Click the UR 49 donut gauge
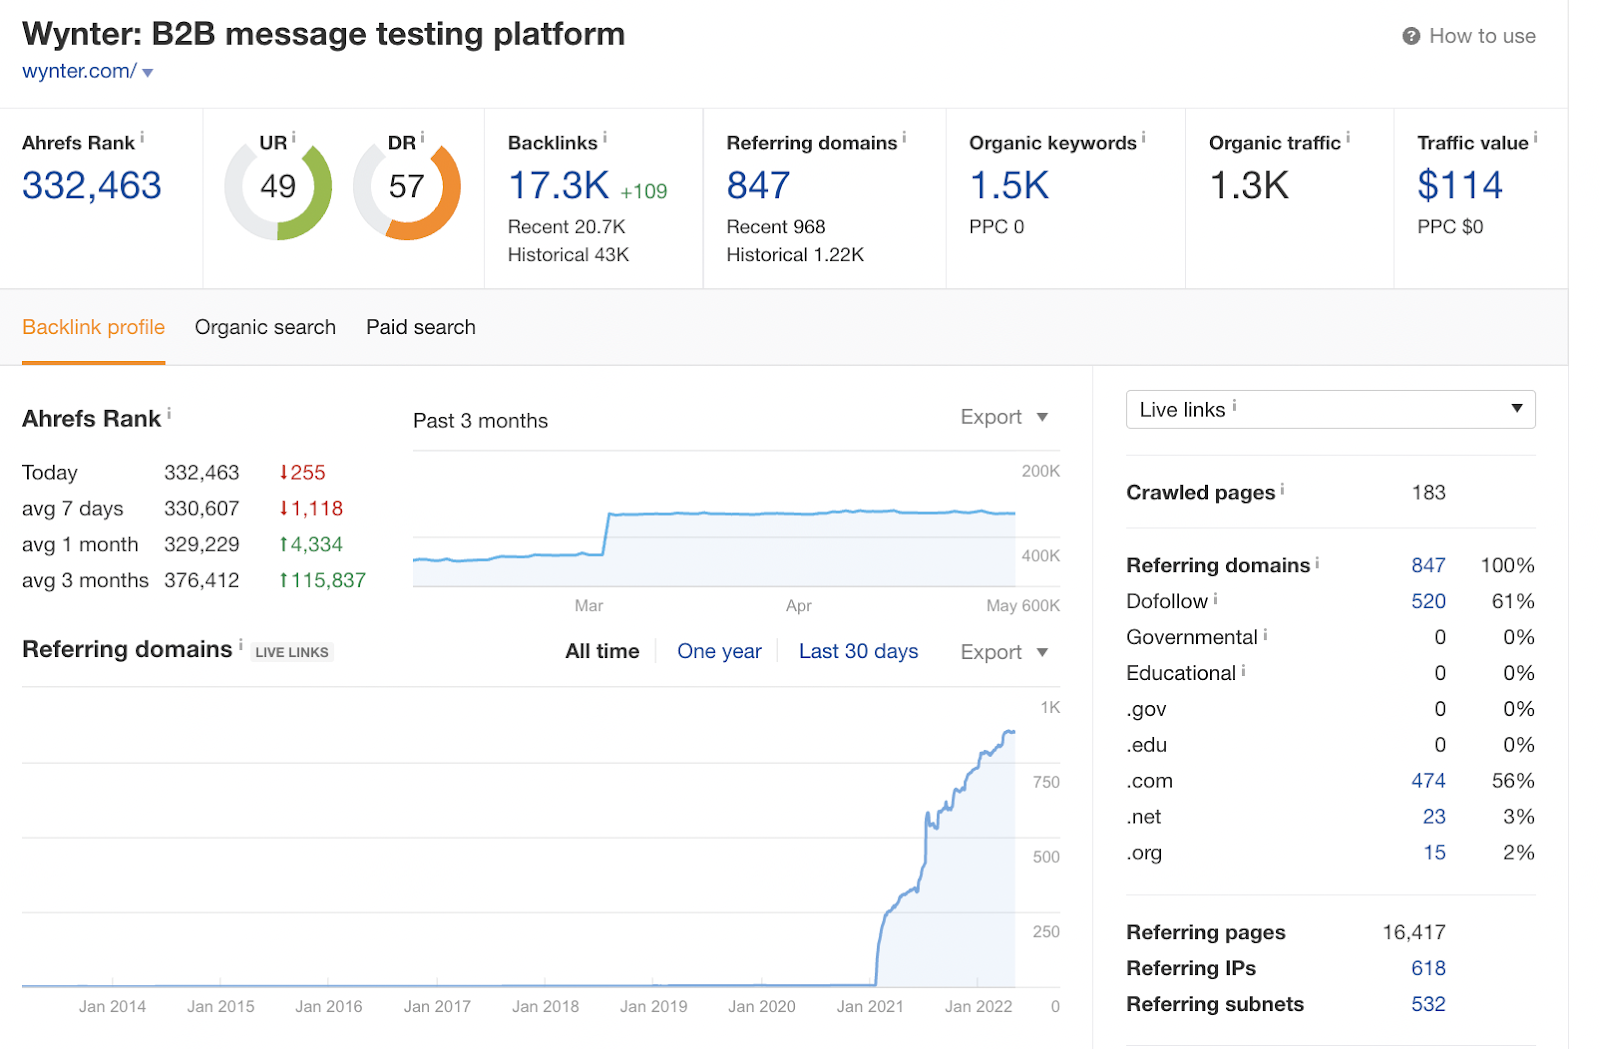Image resolution: width=1600 pixels, height=1049 pixels. pos(278,188)
